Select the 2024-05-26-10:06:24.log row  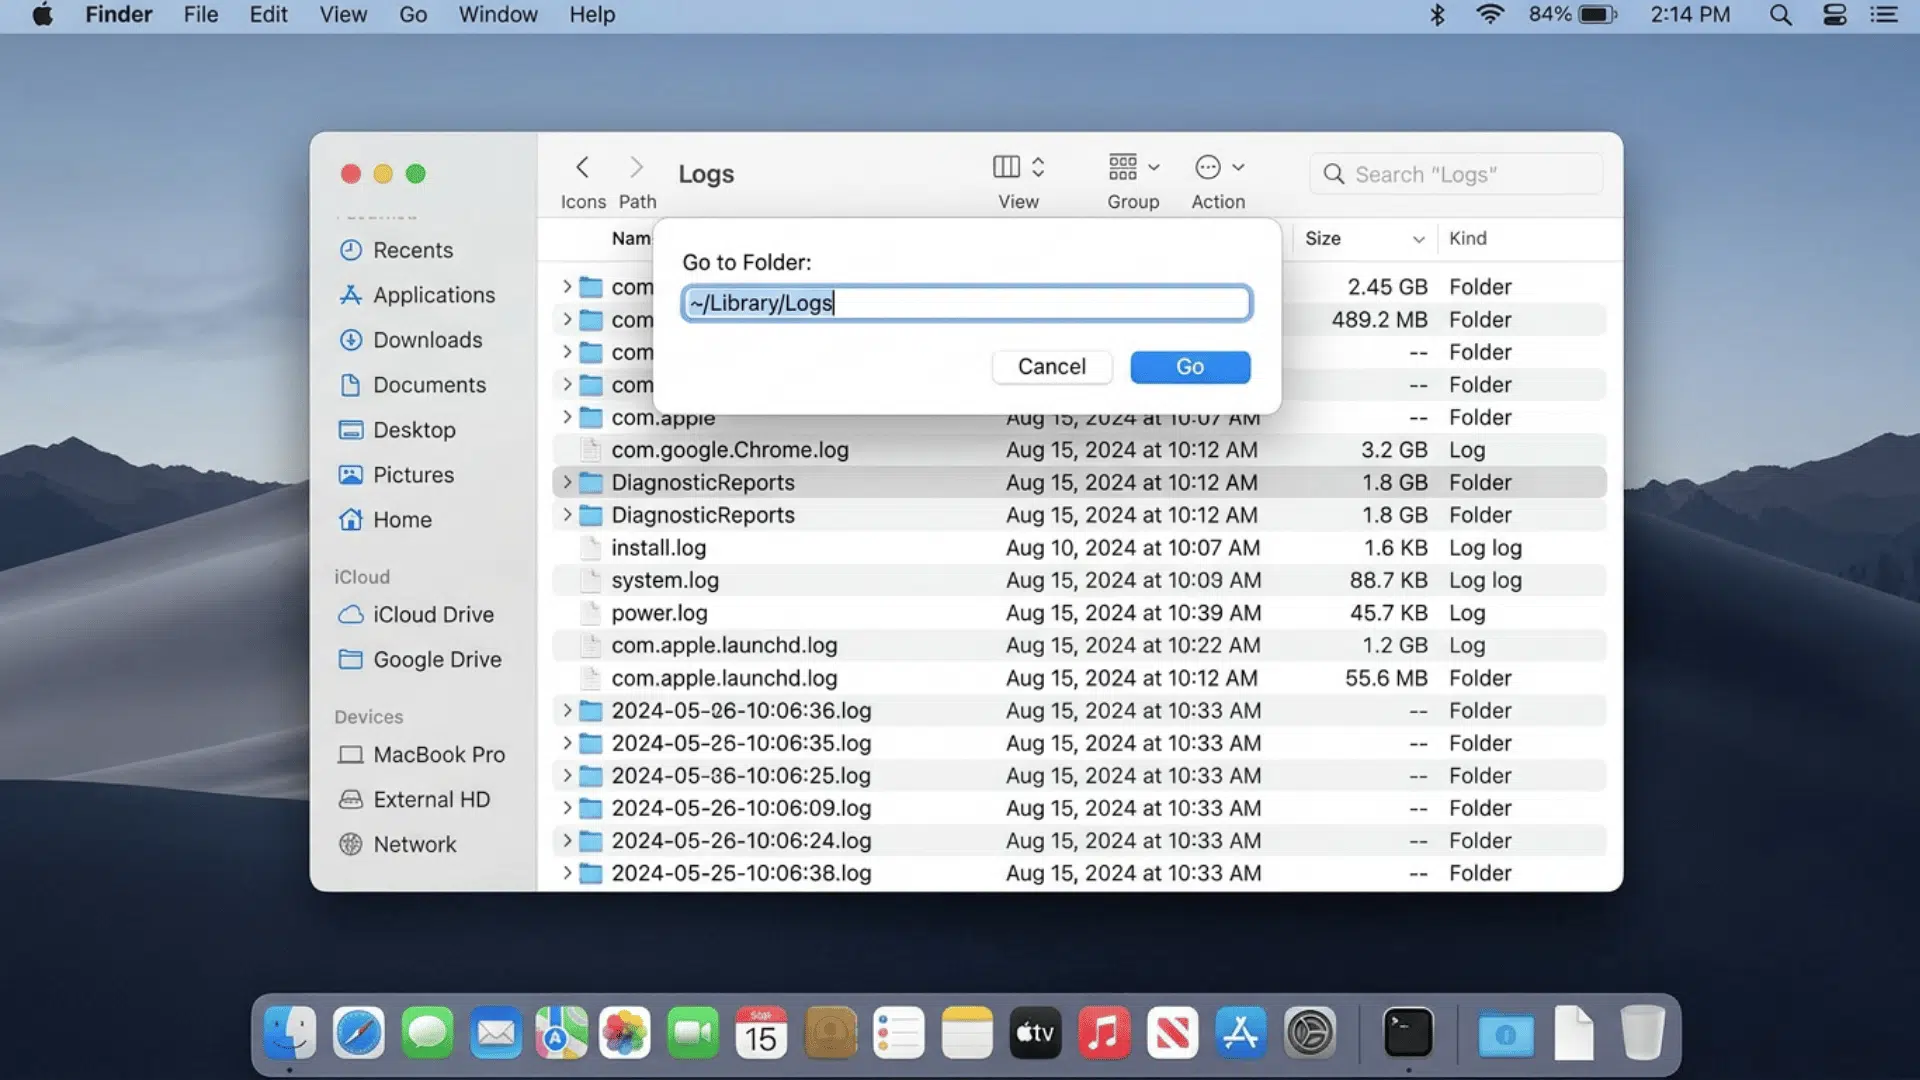pyautogui.click(x=1079, y=841)
